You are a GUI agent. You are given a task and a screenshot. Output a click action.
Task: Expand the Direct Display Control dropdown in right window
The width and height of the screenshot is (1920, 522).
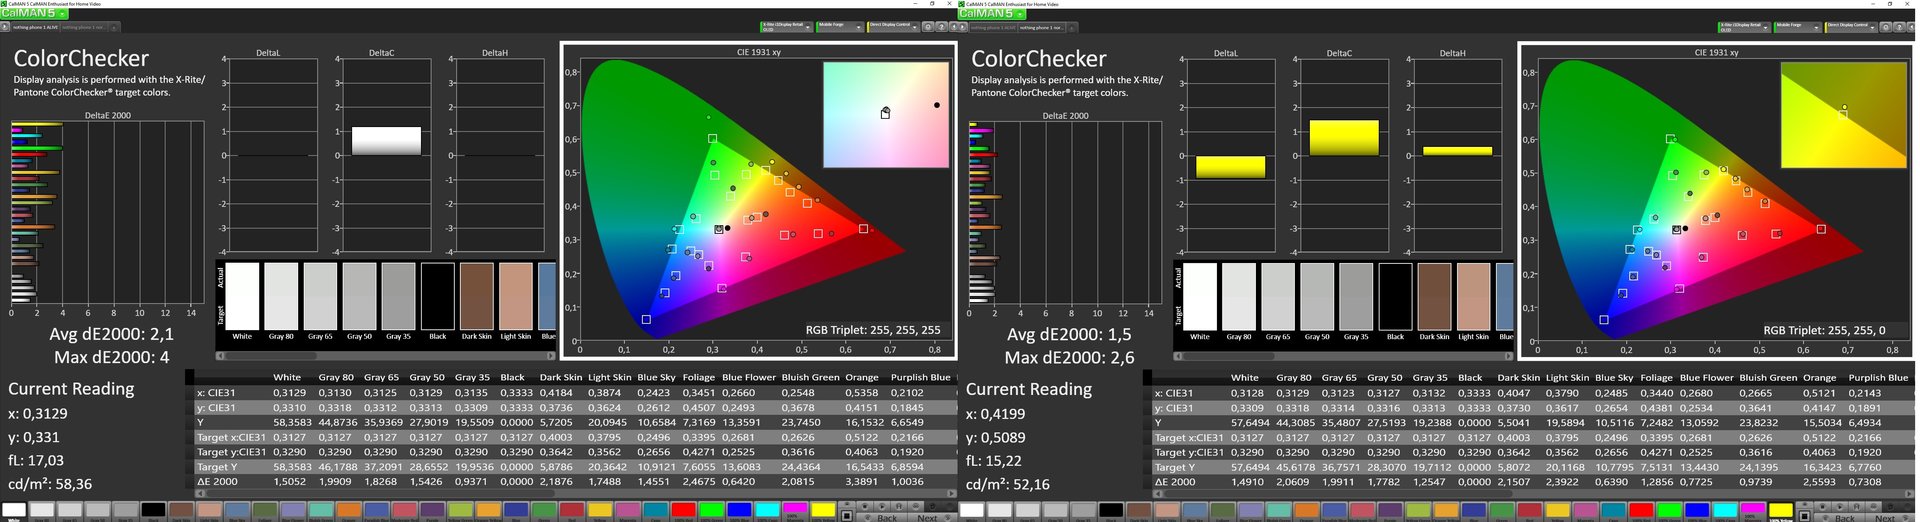(1872, 27)
